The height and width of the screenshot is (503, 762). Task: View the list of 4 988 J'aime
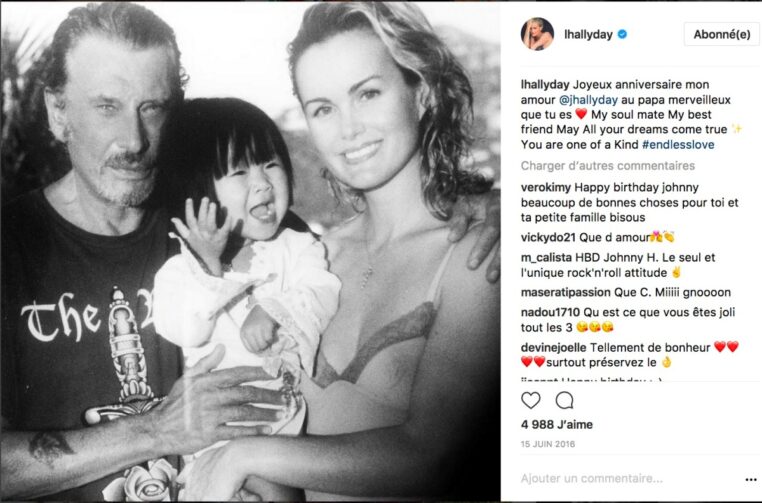point(557,424)
